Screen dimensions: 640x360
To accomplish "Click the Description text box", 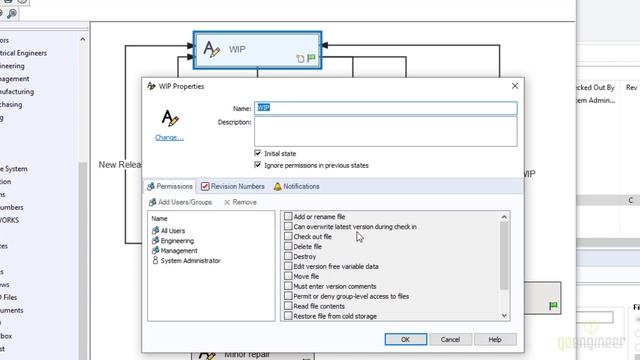I will [x=386, y=131].
